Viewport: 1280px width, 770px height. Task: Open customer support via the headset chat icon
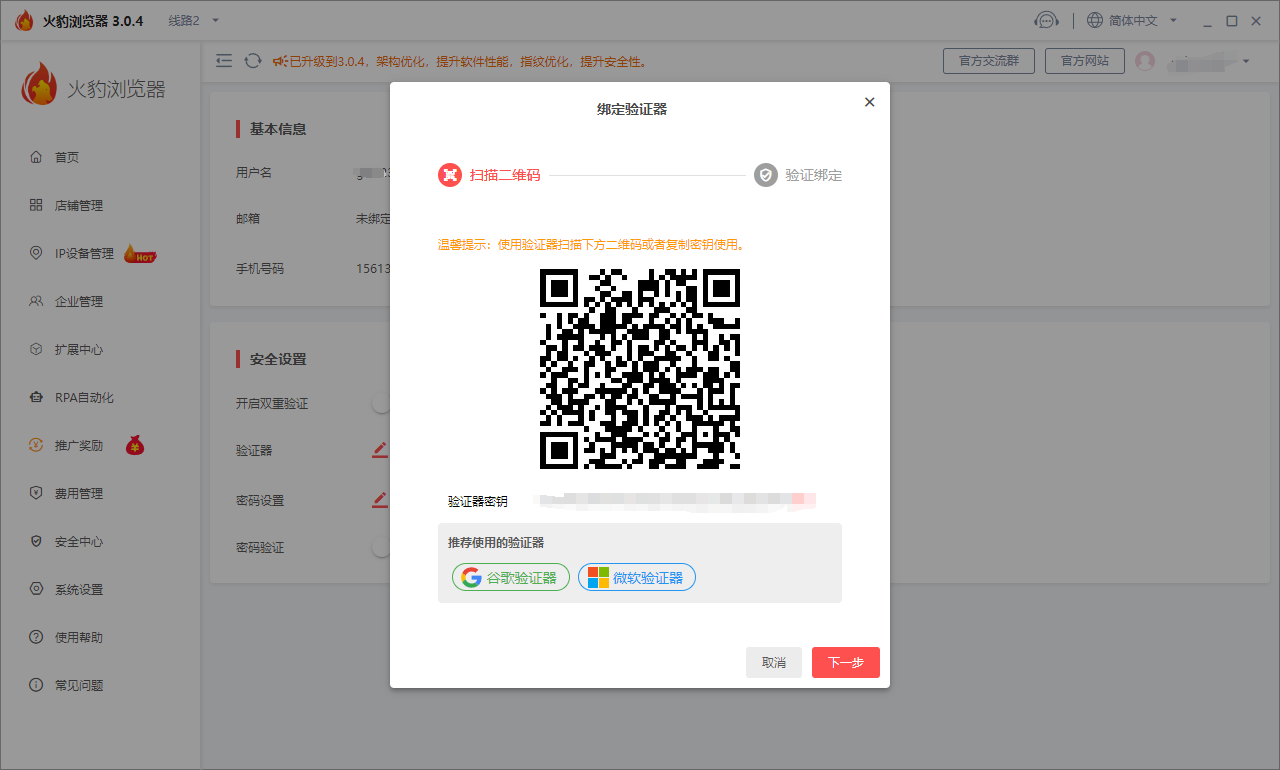(x=1046, y=19)
